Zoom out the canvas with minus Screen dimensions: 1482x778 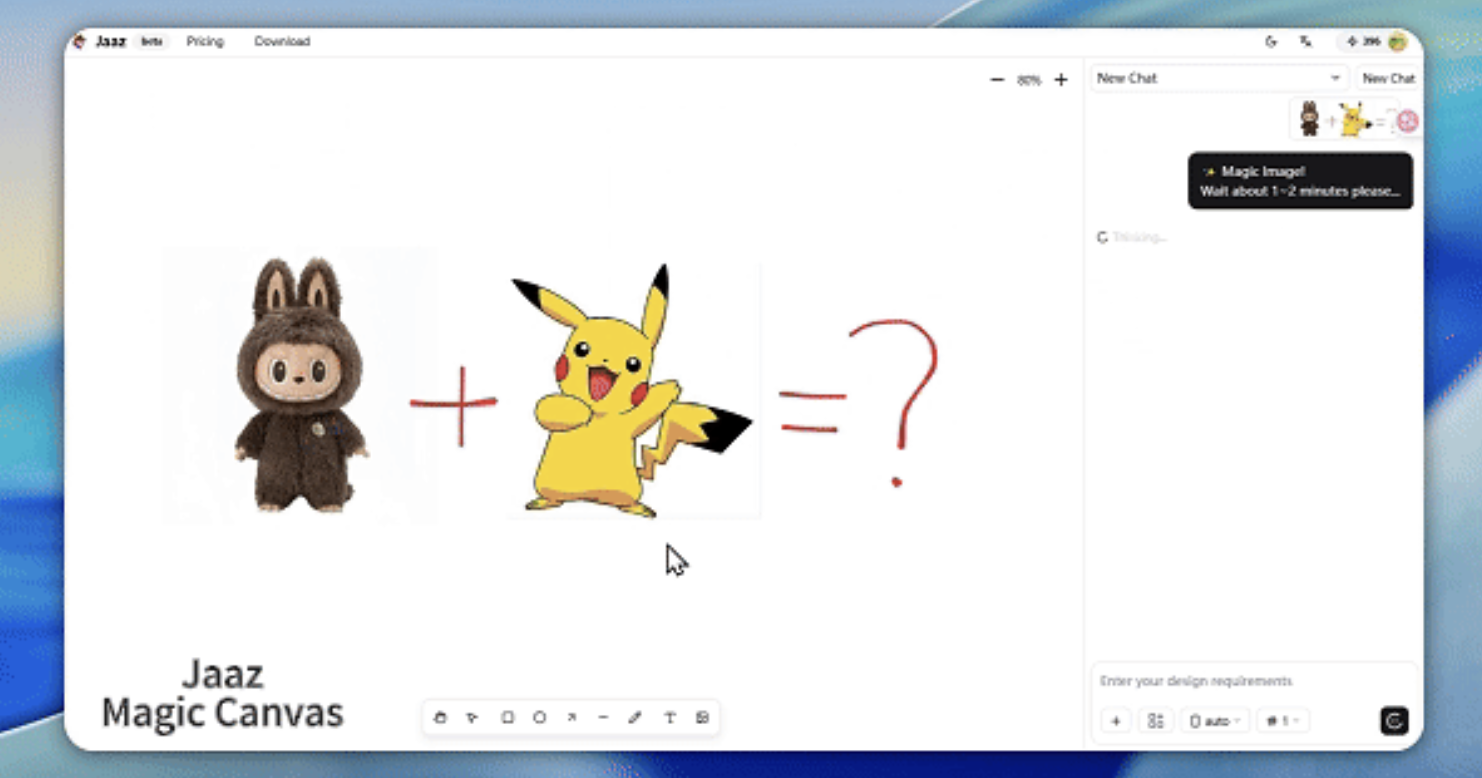point(997,80)
